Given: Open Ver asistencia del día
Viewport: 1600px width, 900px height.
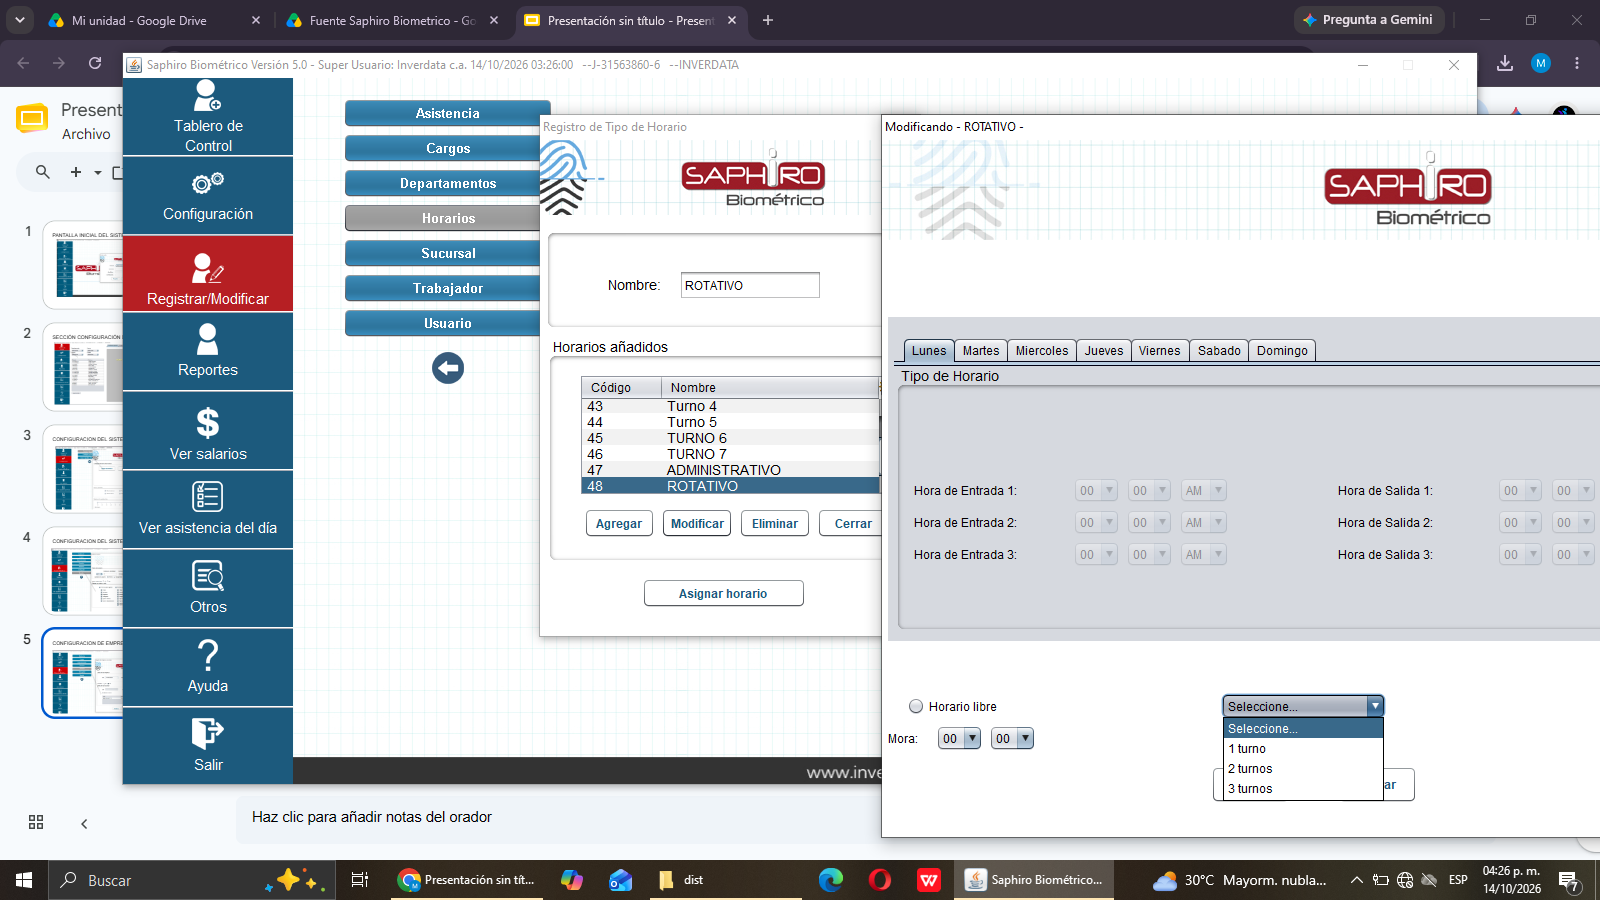Looking at the screenshot, I should tap(208, 509).
